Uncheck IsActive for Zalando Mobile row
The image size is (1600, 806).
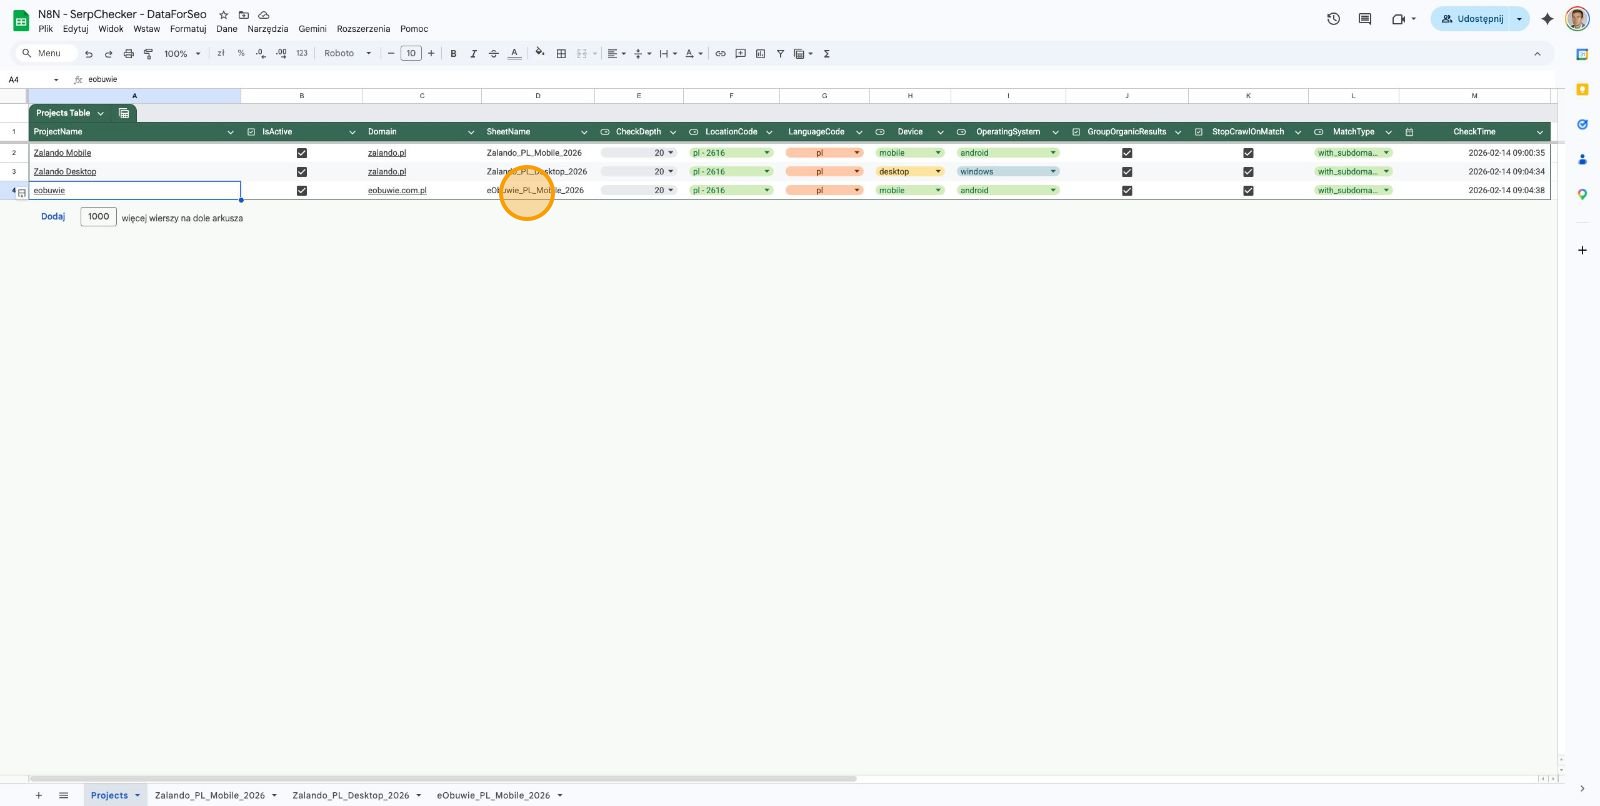[302, 153]
